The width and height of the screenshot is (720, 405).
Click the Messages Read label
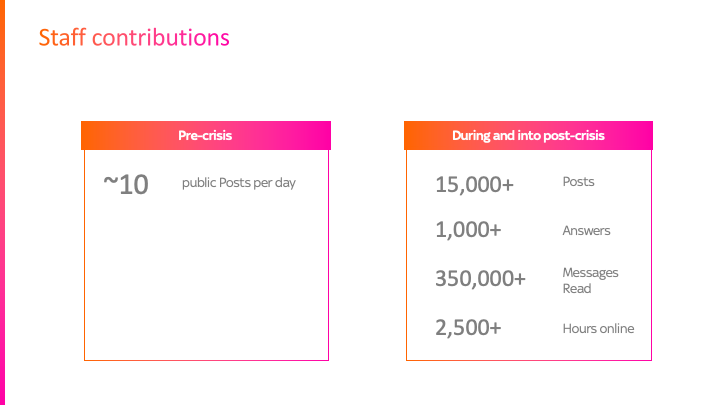coord(591,281)
